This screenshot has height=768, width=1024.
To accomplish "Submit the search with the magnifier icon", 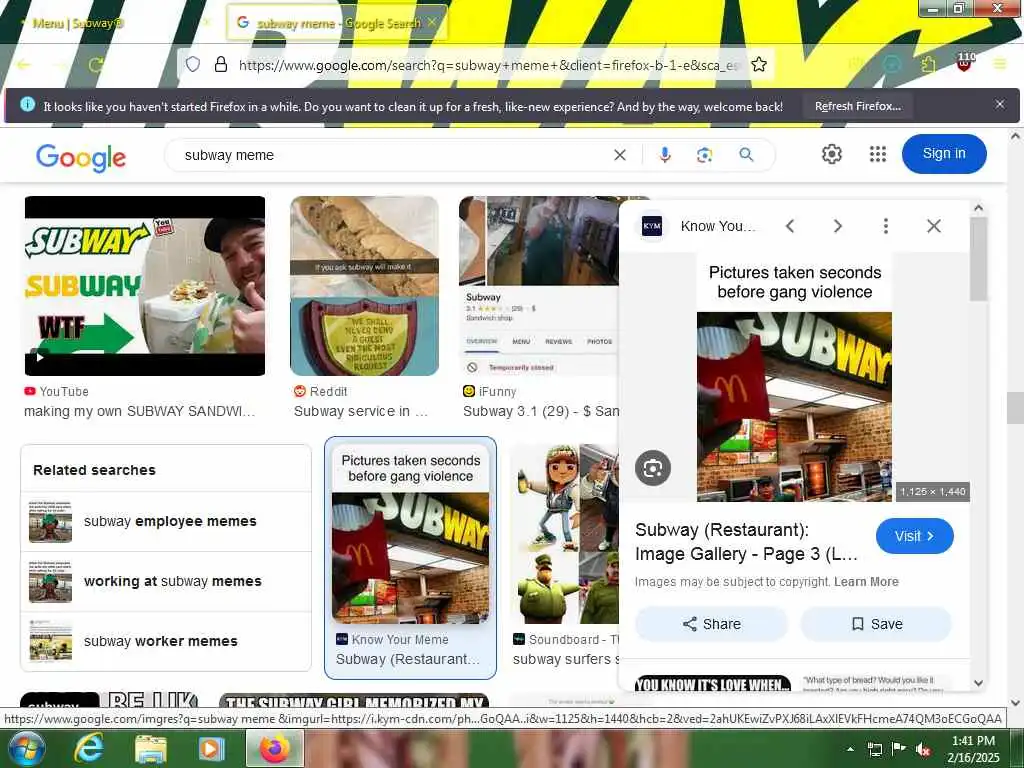I will click(x=746, y=155).
